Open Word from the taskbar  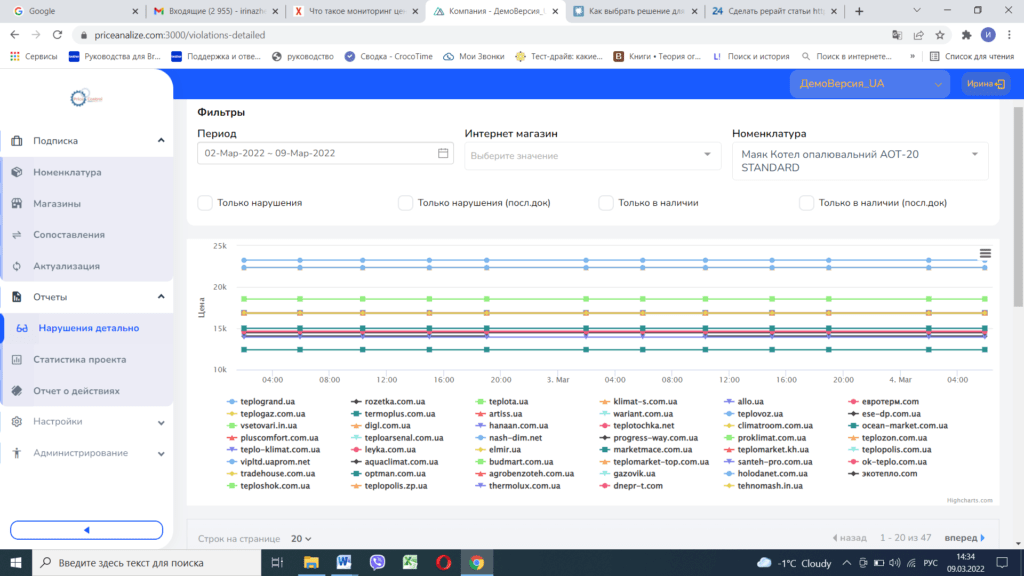pos(344,562)
